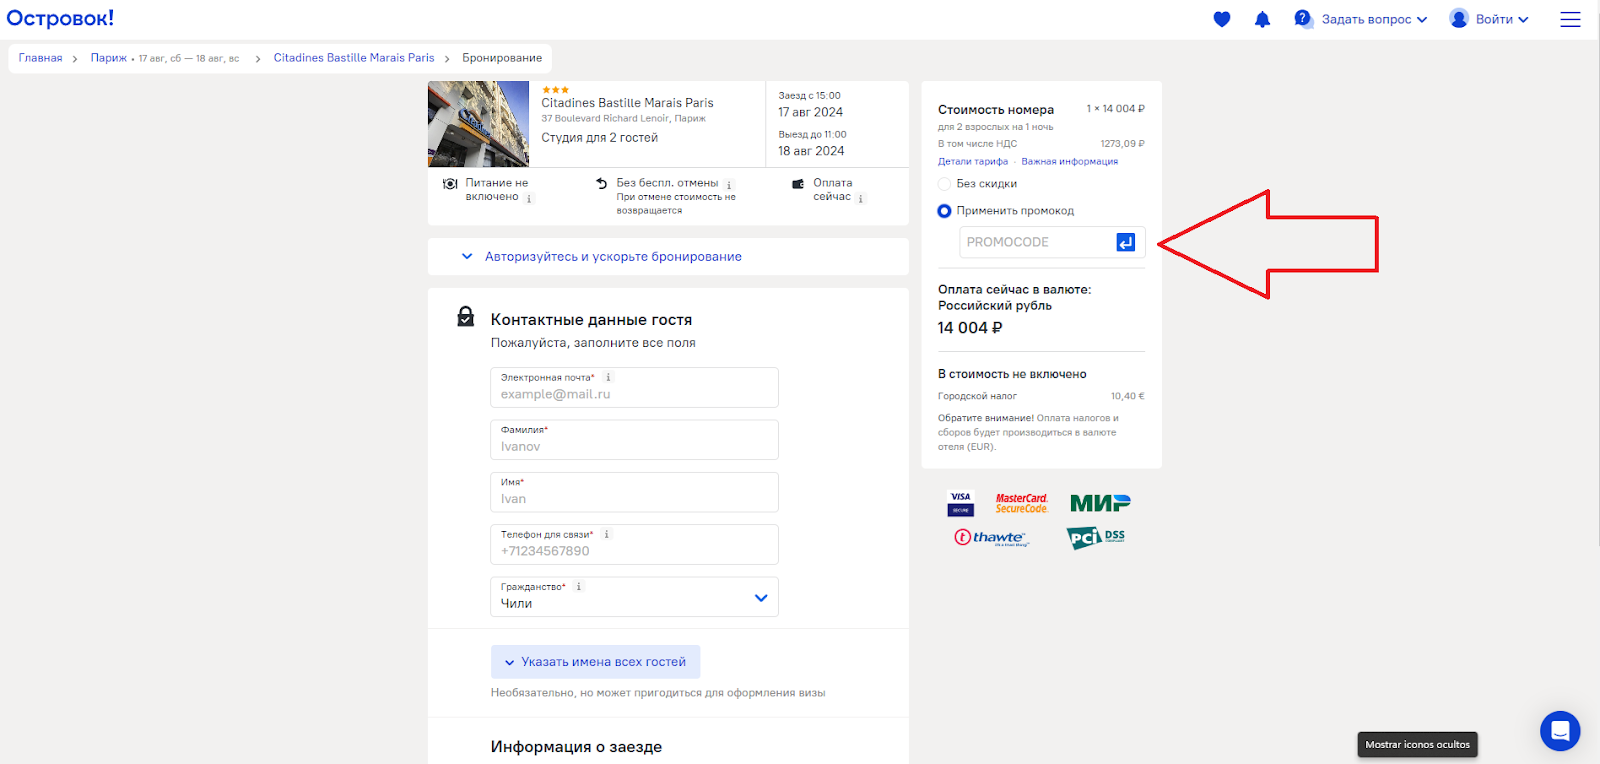1600x764 pixels.
Task: Open favorites via the heart icon
Action: [1221, 19]
